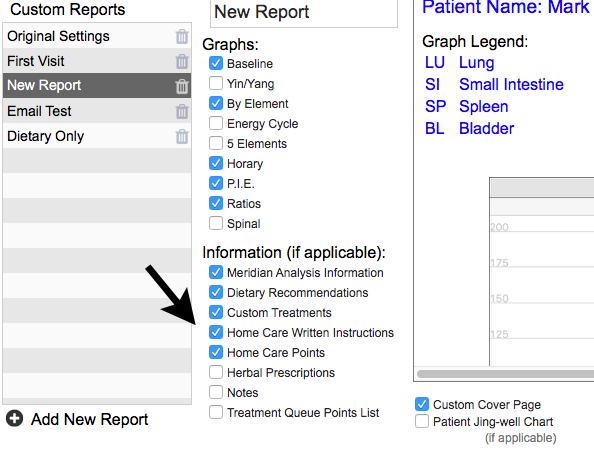
Task: Enable Herbal Prescriptions checkbox
Action: tap(216, 373)
